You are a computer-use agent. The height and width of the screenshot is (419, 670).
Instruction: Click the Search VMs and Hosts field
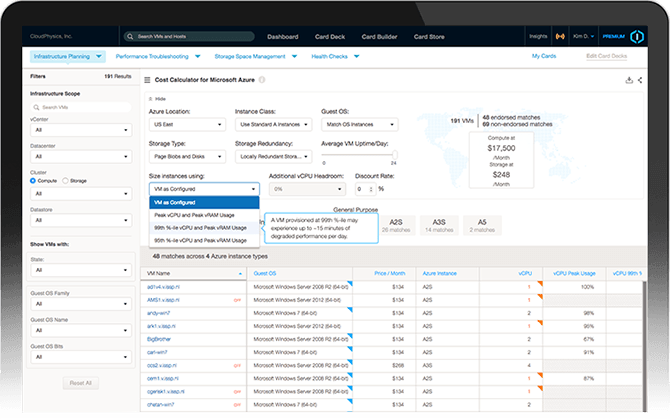(x=189, y=36)
